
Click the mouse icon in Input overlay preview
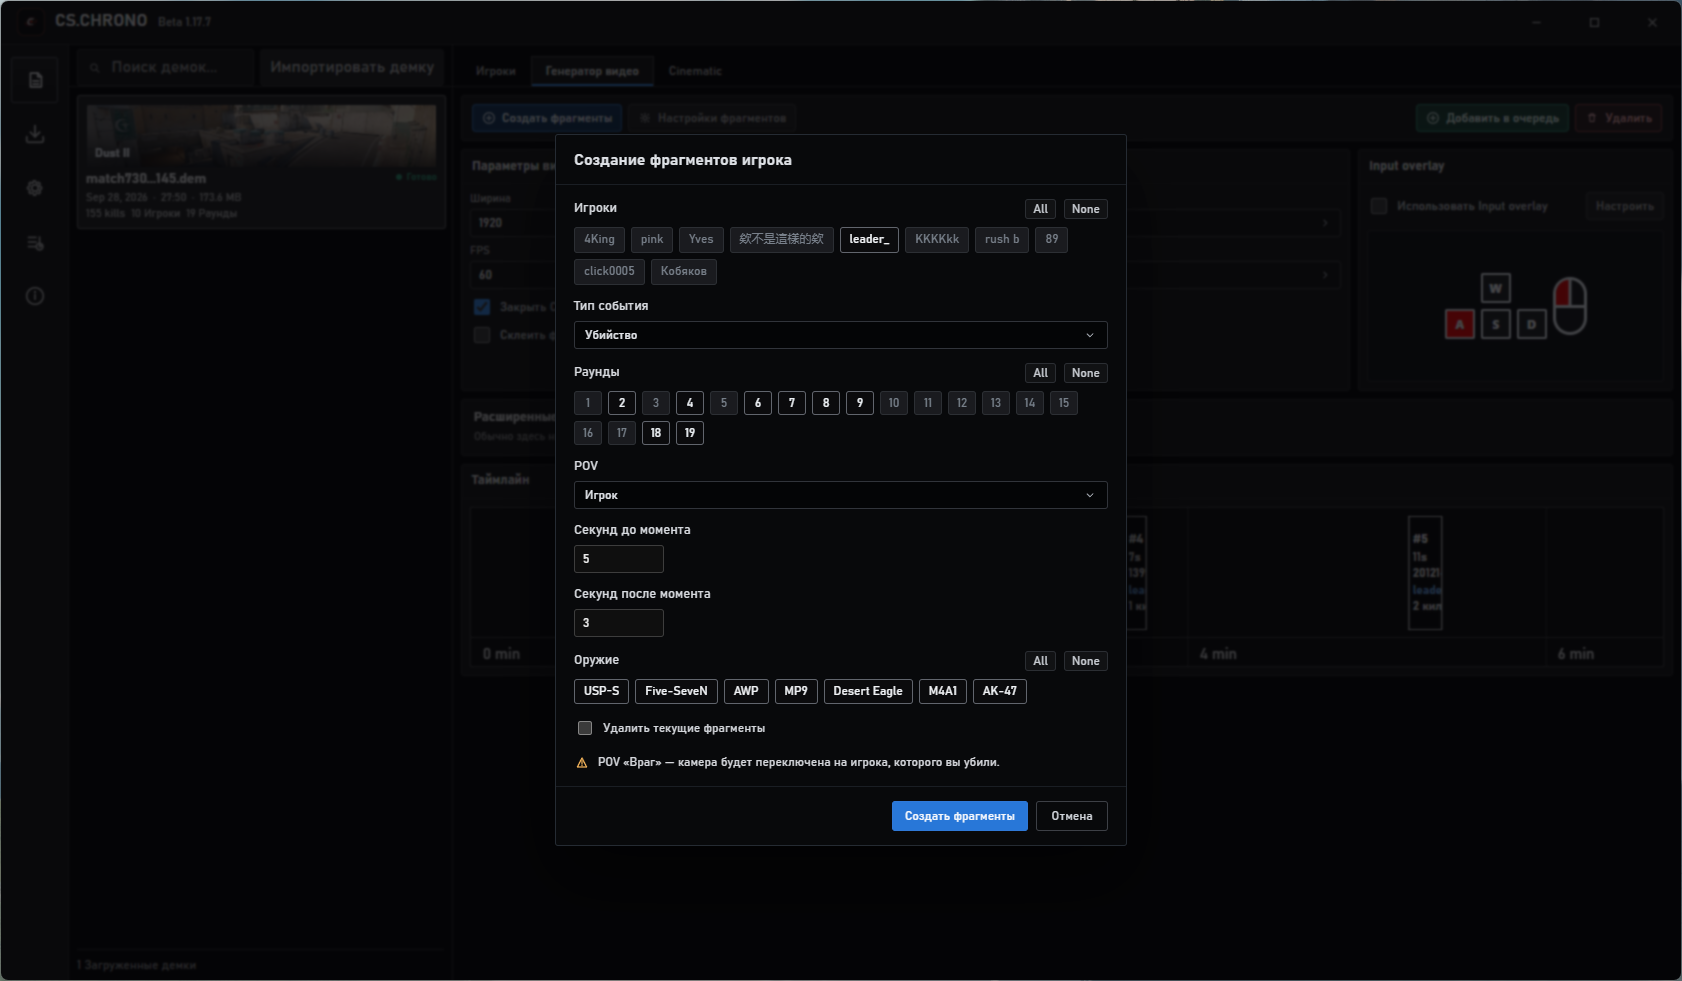pos(1570,305)
